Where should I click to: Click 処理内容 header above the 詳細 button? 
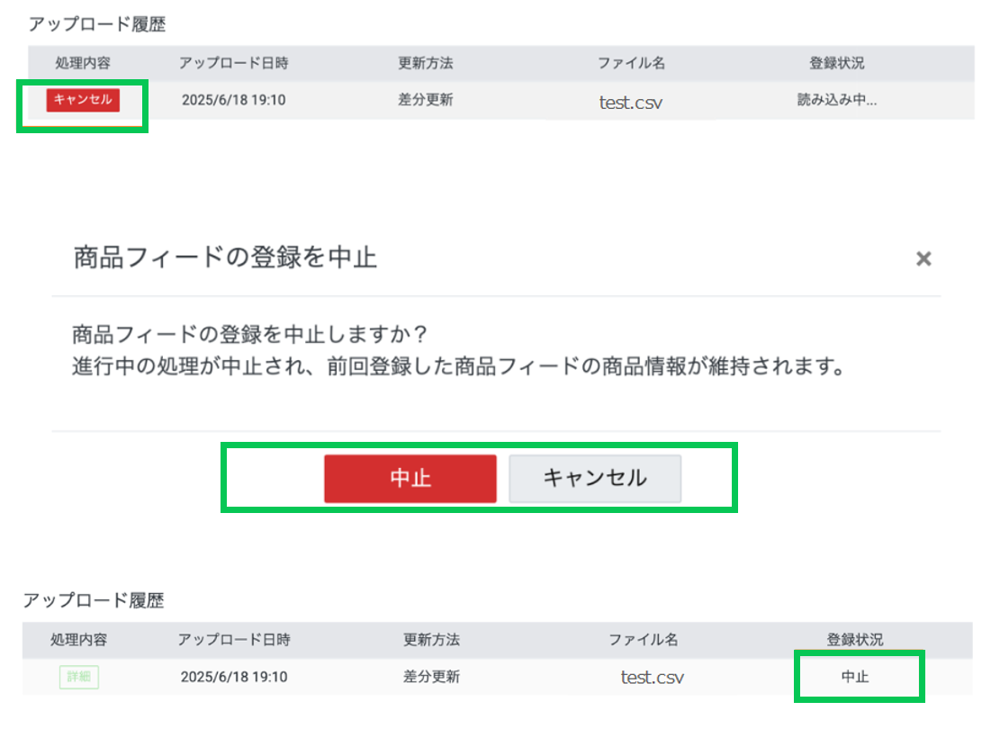click(78, 639)
